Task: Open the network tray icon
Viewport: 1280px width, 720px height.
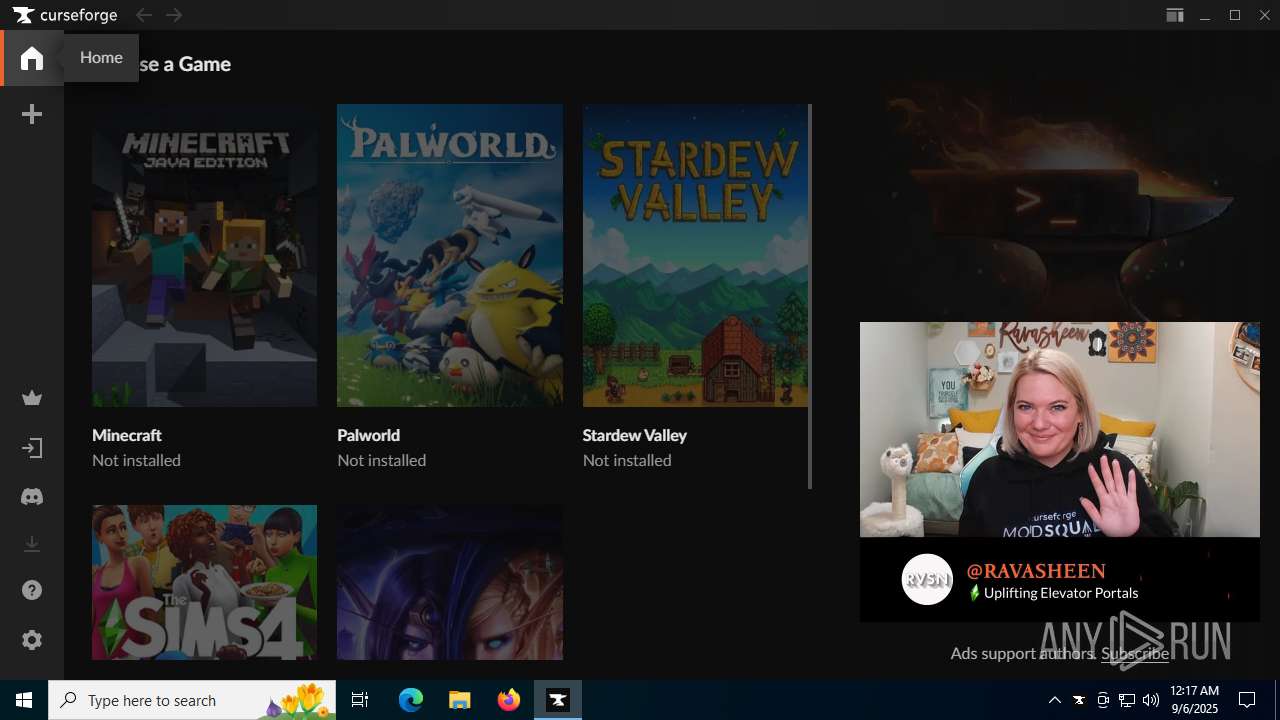Action: 1127,700
